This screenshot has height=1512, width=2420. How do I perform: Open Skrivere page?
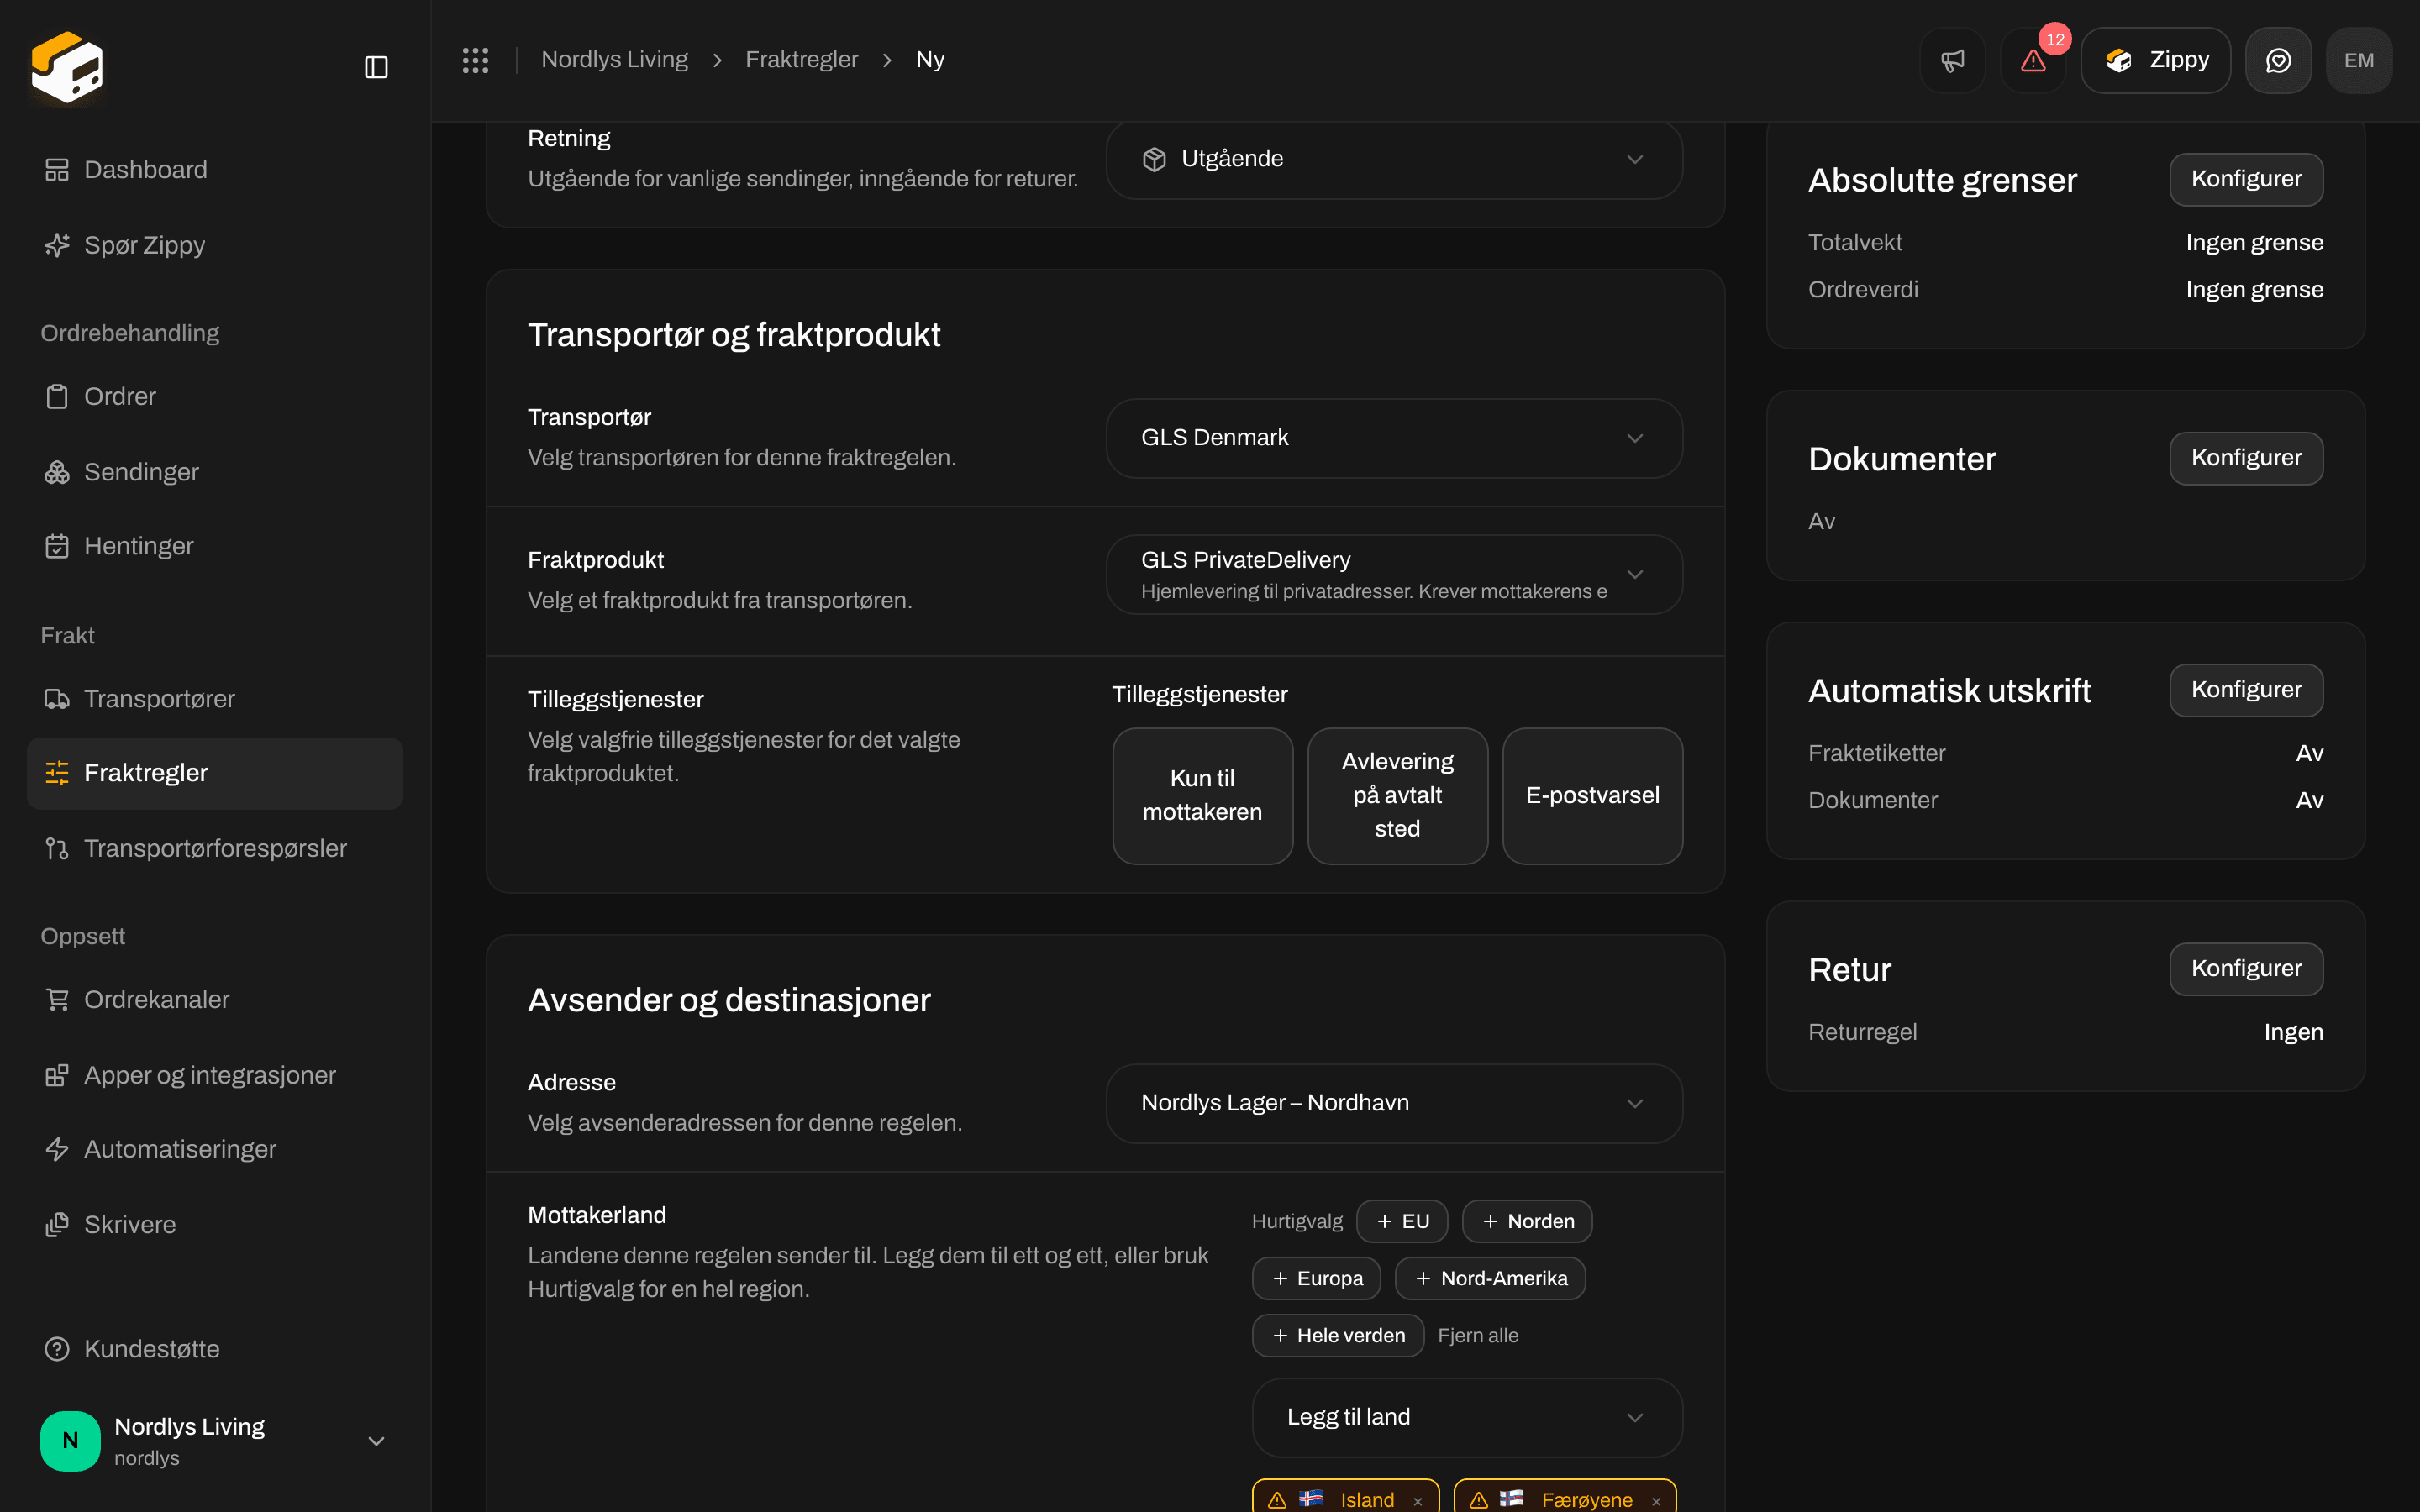pyautogui.click(x=215, y=1224)
